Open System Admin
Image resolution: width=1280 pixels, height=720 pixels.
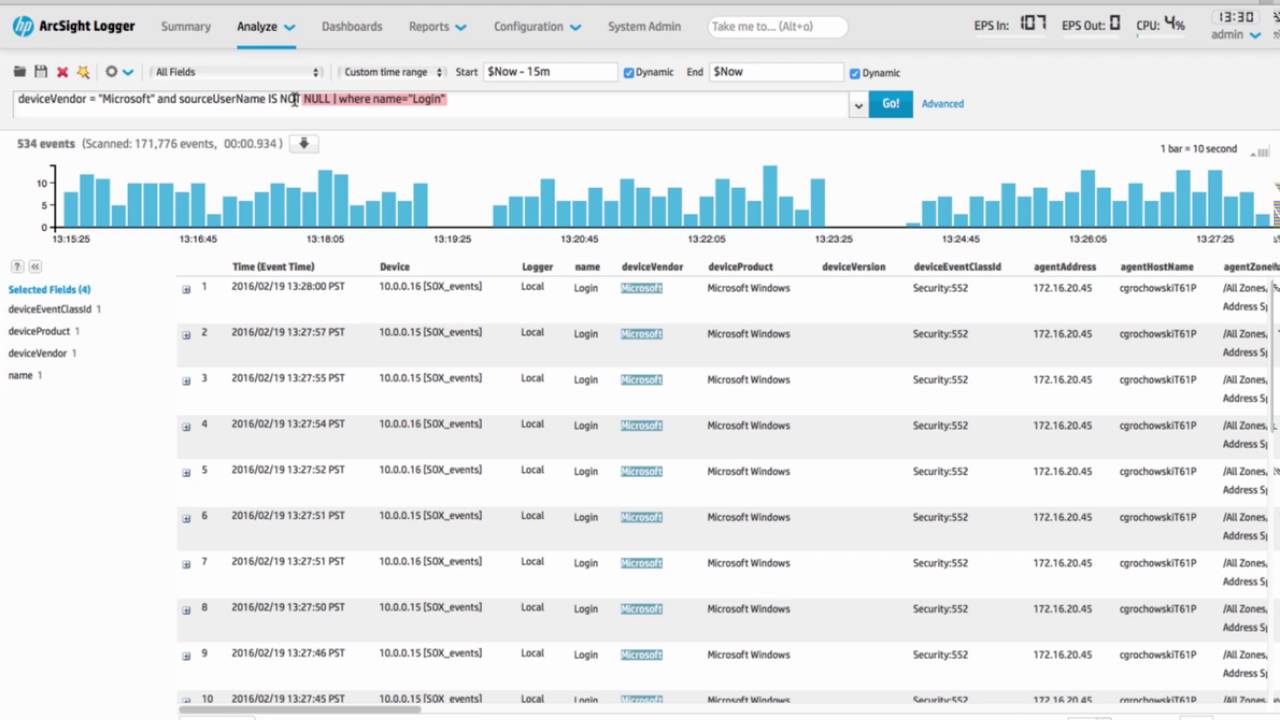point(644,27)
